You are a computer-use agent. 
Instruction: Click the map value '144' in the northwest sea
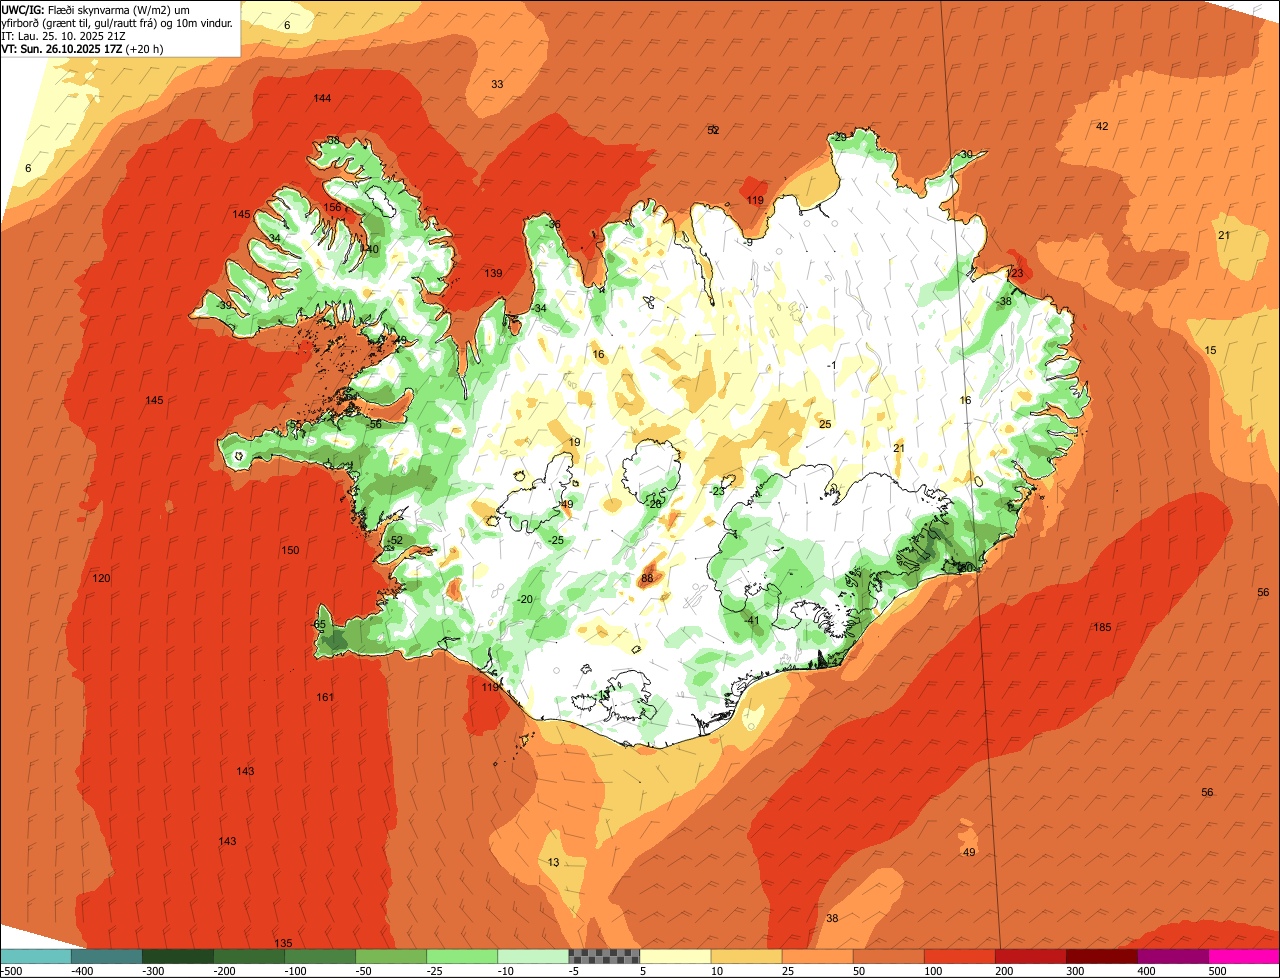pyautogui.click(x=322, y=98)
